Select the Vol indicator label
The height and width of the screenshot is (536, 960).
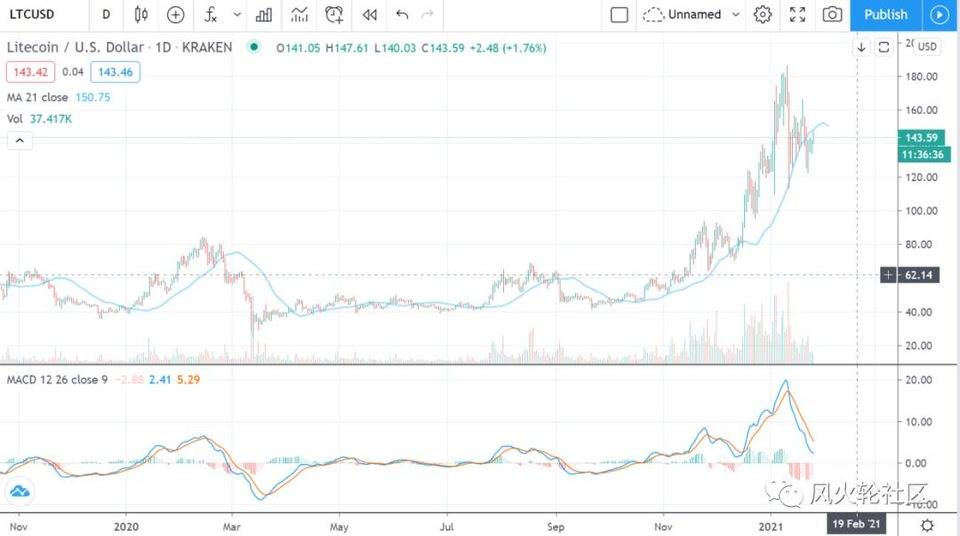pos(15,119)
